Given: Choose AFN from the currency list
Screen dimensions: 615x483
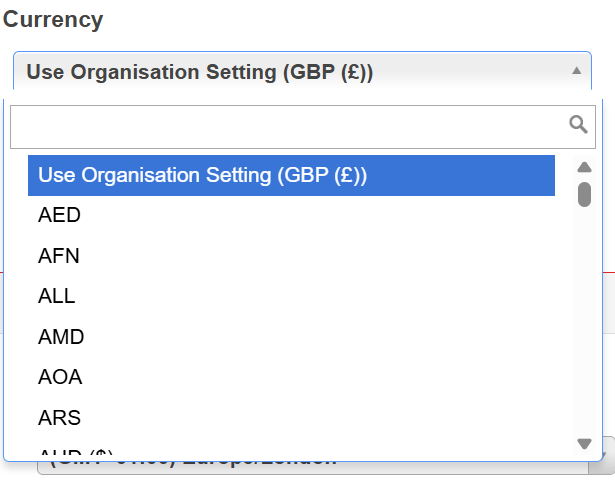Looking at the screenshot, I should click(x=291, y=256).
